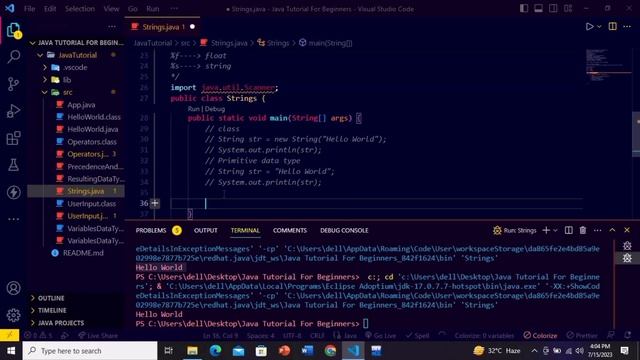Switch to the Output tab
The image size is (640, 360).
coord(206,231)
